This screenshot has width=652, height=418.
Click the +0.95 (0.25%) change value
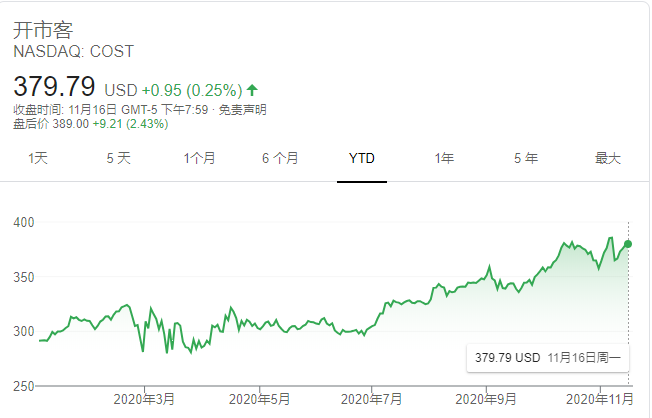coord(192,90)
